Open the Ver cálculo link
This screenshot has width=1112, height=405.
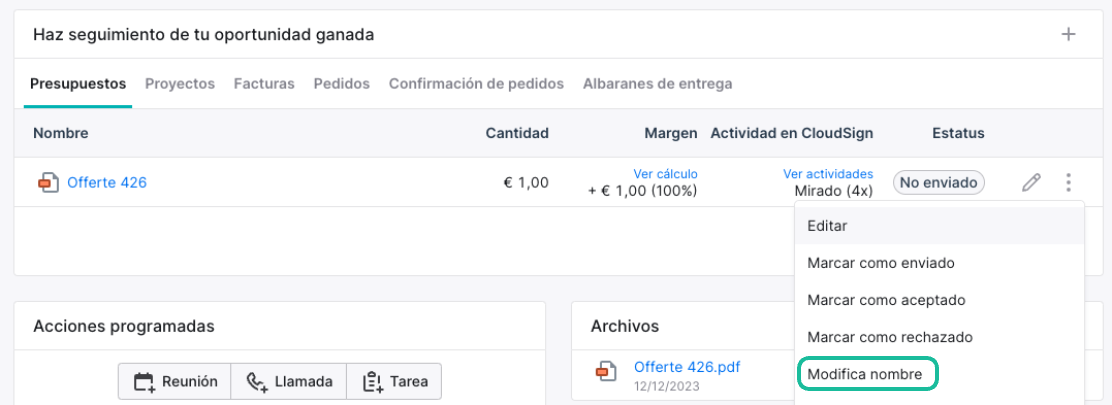click(x=665, y=174)
